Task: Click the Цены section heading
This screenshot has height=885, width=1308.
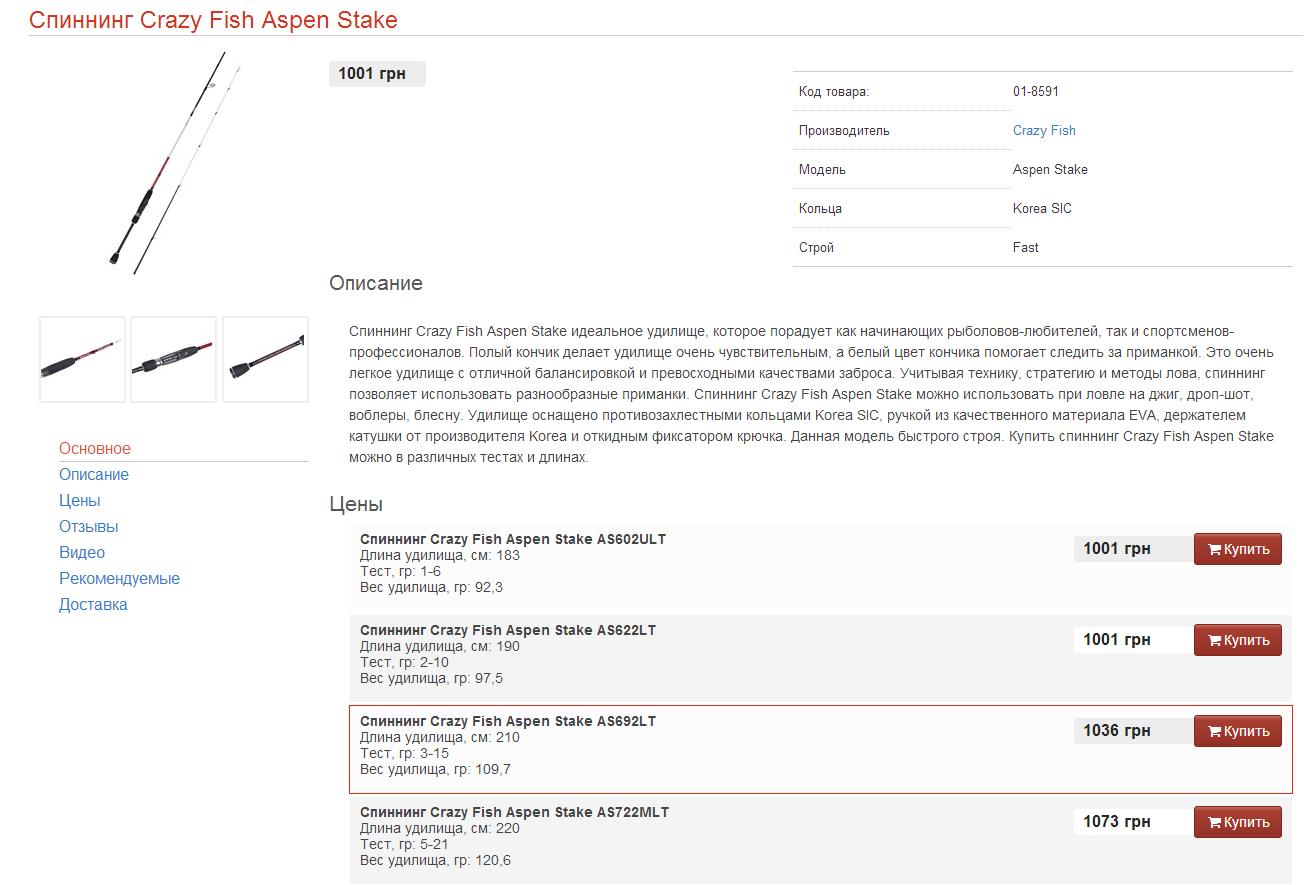Action: 356,504
